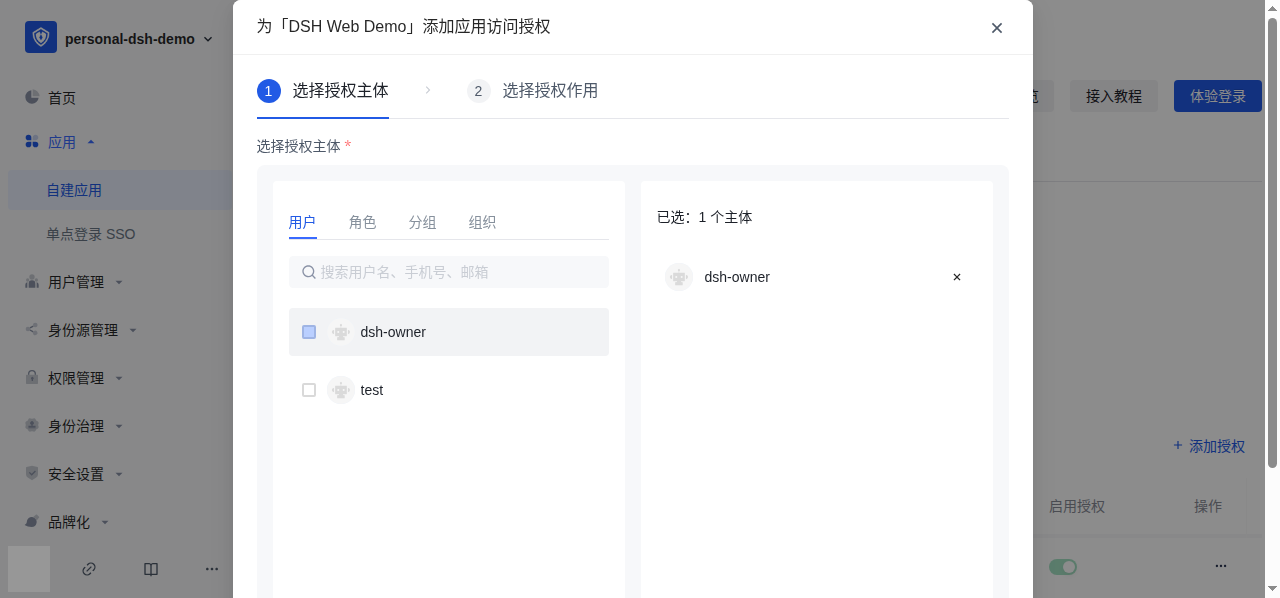Click the 添加授权 link
This screenshot has height=598, width=1280.
coord(1209,446)
